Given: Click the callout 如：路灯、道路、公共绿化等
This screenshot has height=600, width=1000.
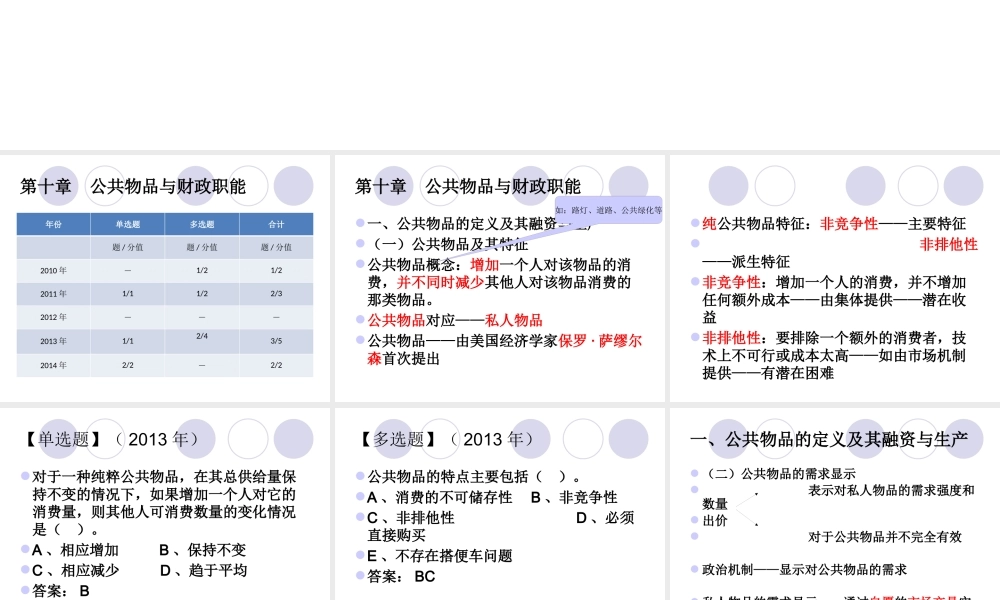Looking at the screenshot, I should pos(608,210).
